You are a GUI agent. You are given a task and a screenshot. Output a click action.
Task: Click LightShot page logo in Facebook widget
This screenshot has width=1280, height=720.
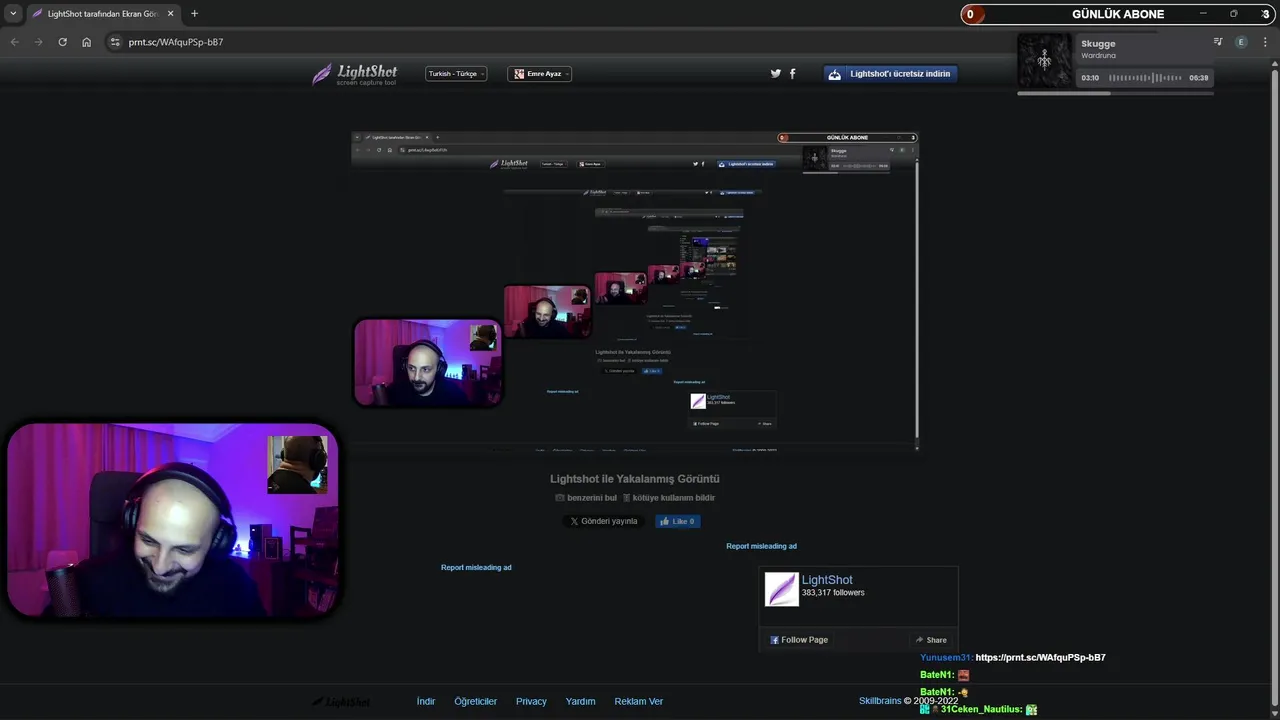coord(782,590)
